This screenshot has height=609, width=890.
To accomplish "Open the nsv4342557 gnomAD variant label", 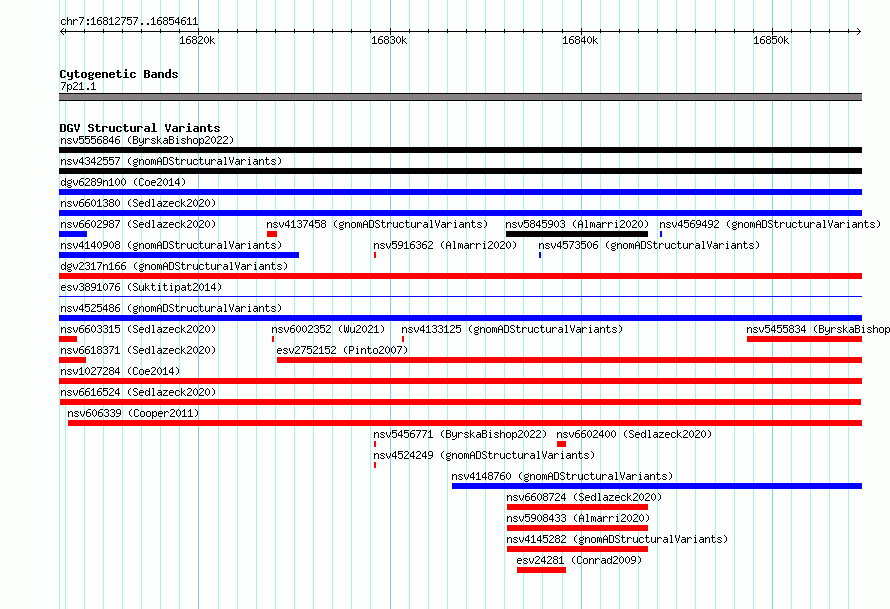I will (171, 161).
